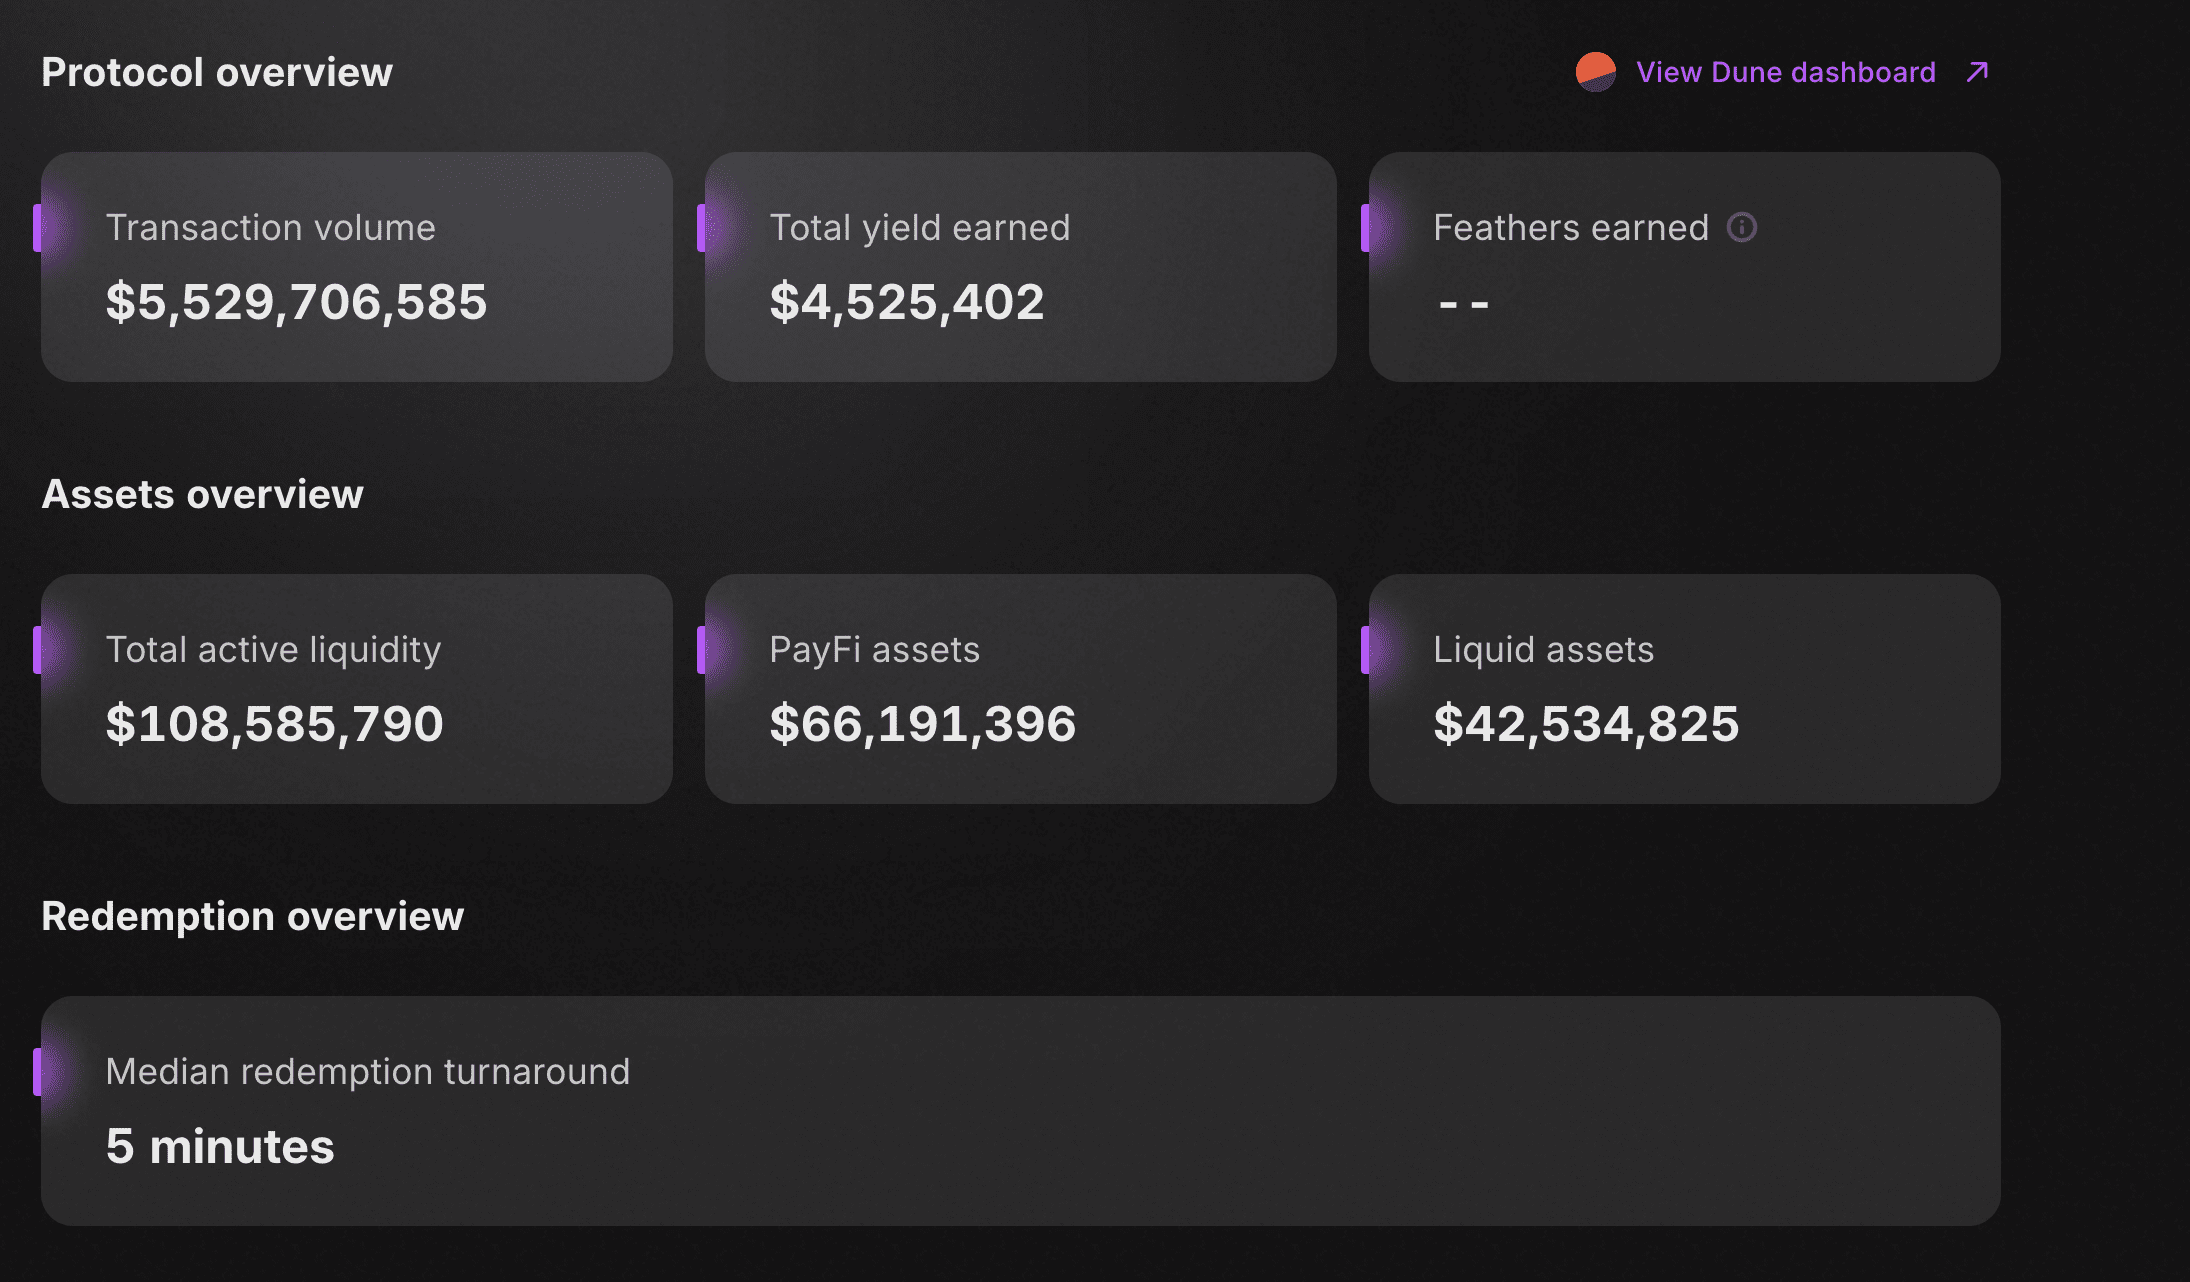Select the Liquid assets card

pyautogui.click(x=1684, y=688)
